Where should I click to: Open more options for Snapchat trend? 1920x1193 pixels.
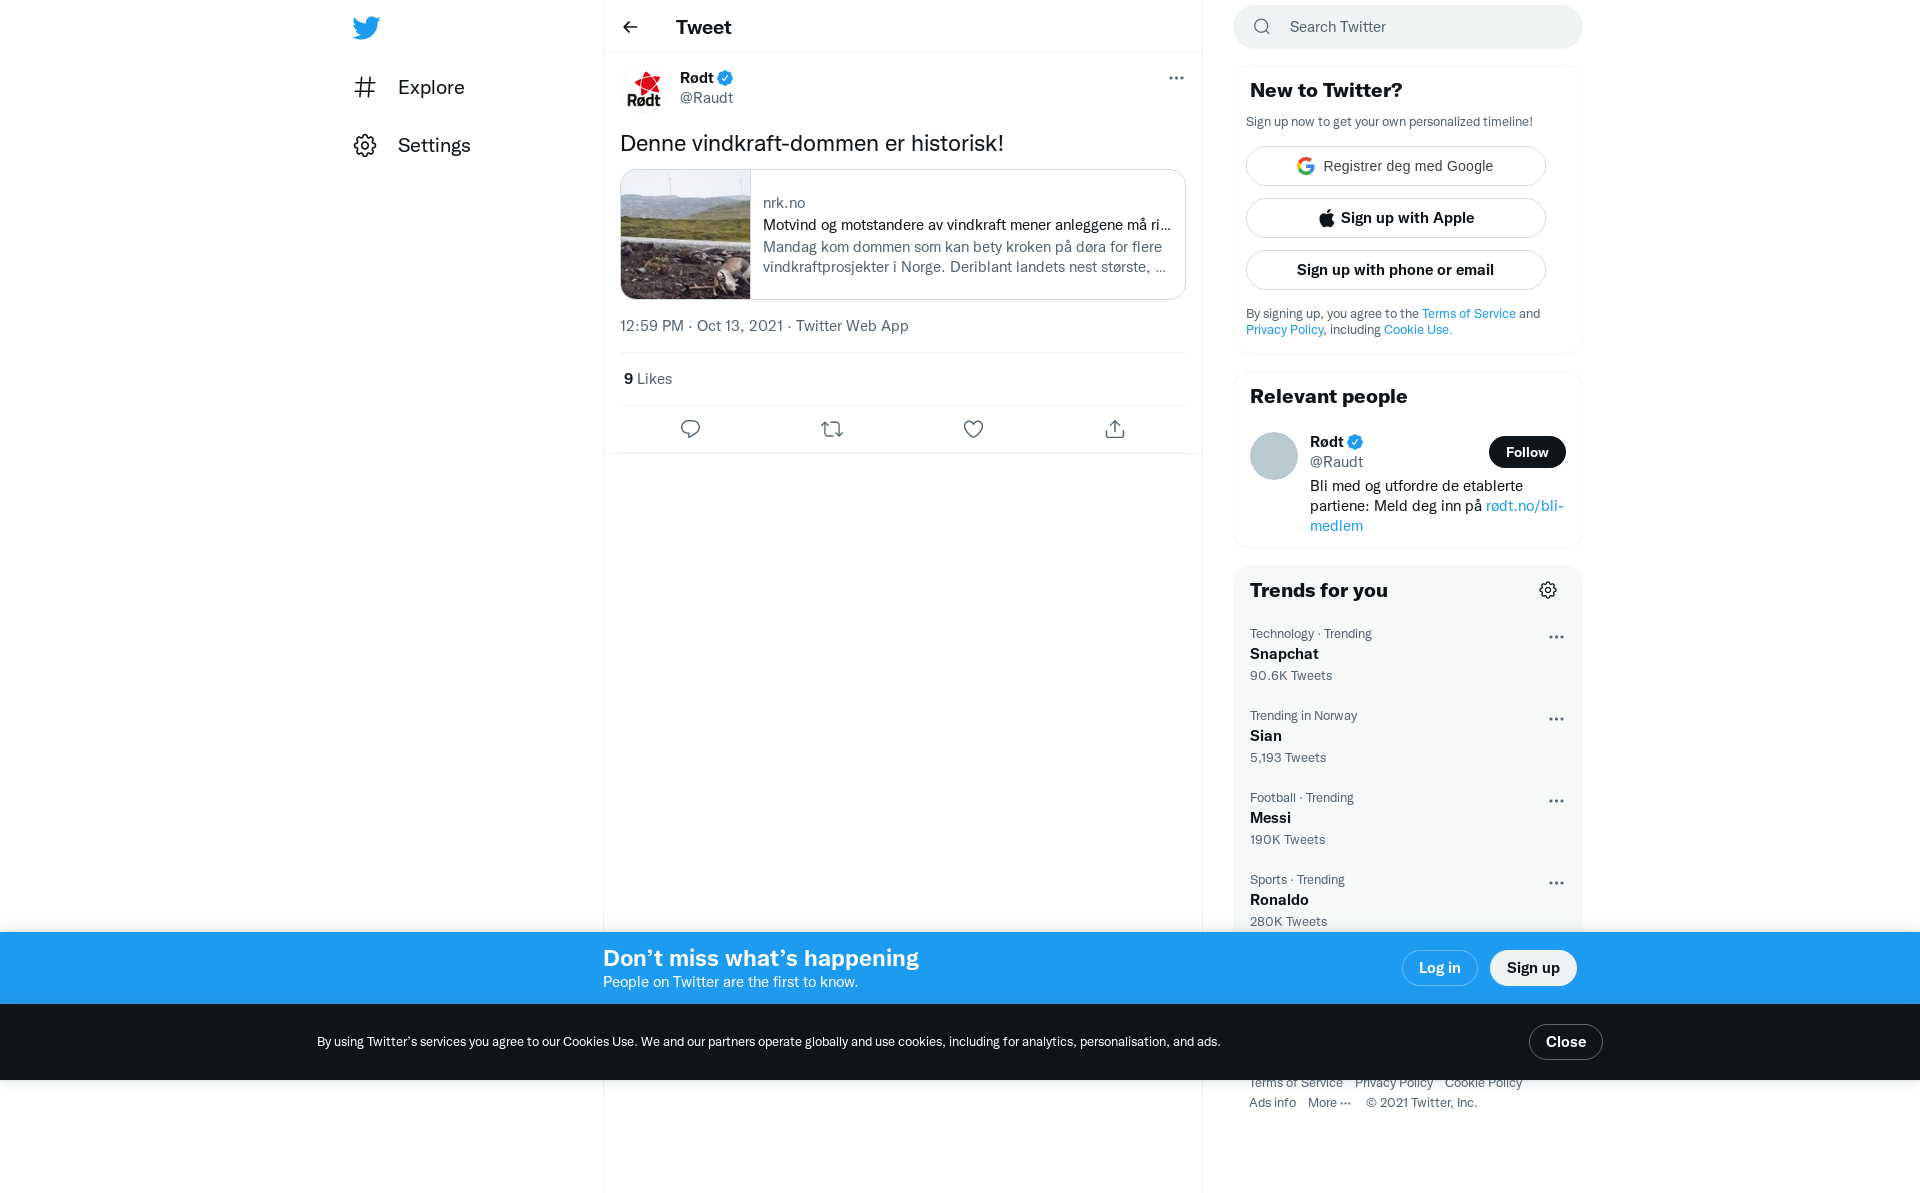(x=1556, y=637)
